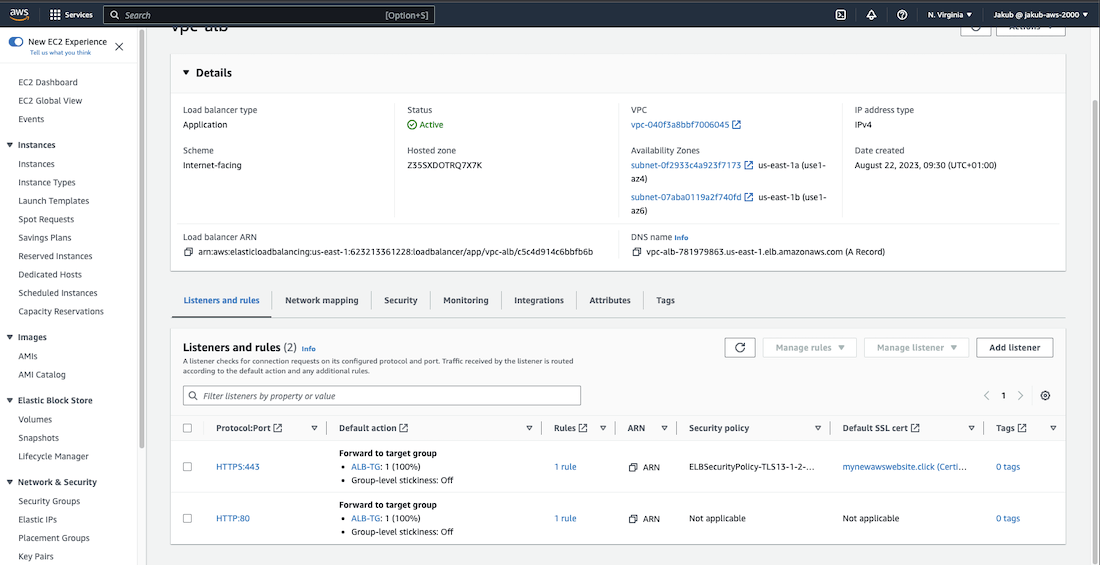Collapse the Elastic Block Store sidebar section
Screen dimensions: 1100x565
(10, 400)
